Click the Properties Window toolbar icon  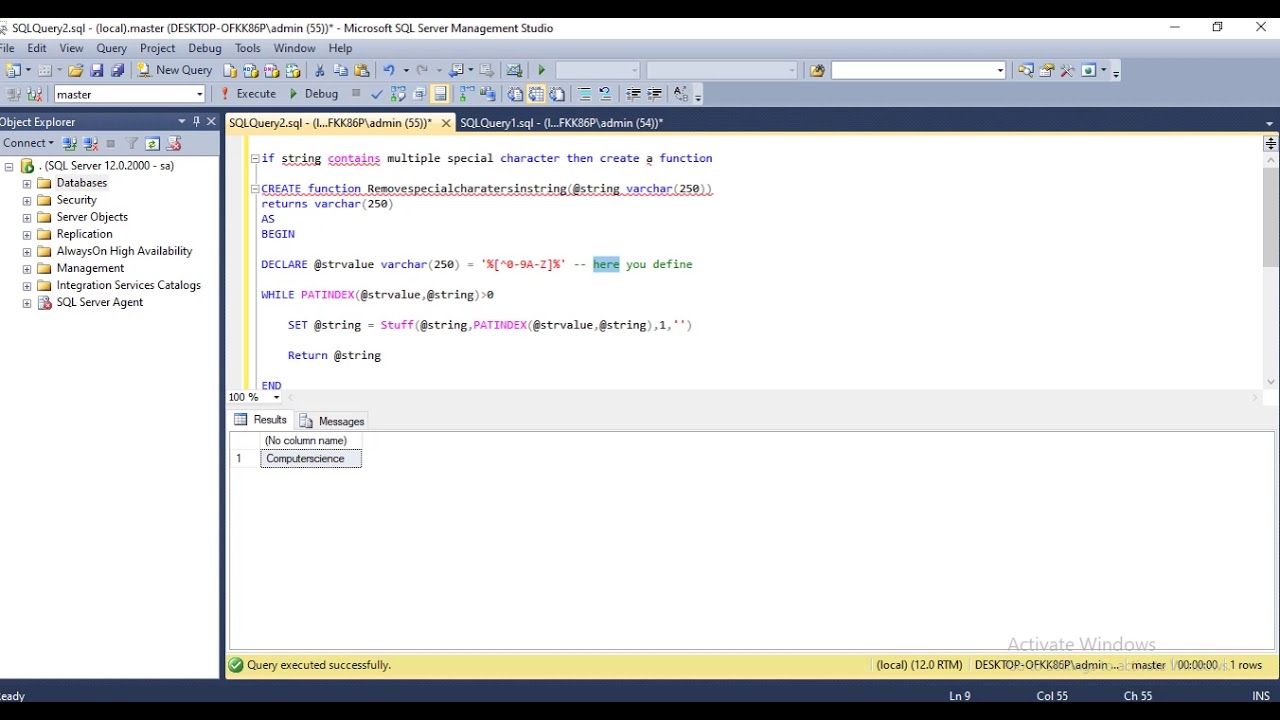tap(1046, 70)
